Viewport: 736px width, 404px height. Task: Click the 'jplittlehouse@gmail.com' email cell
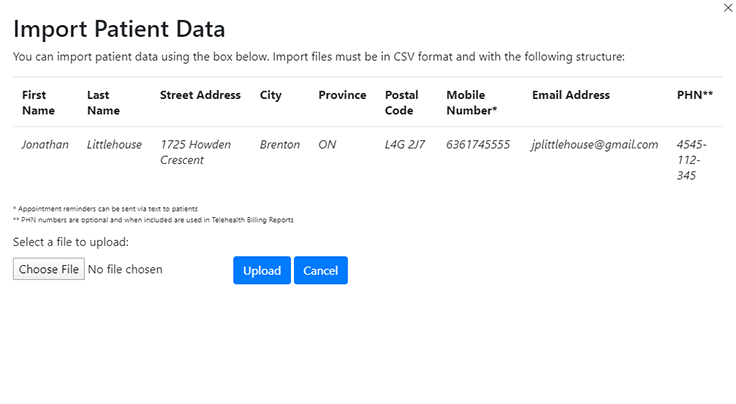[595, 145]
